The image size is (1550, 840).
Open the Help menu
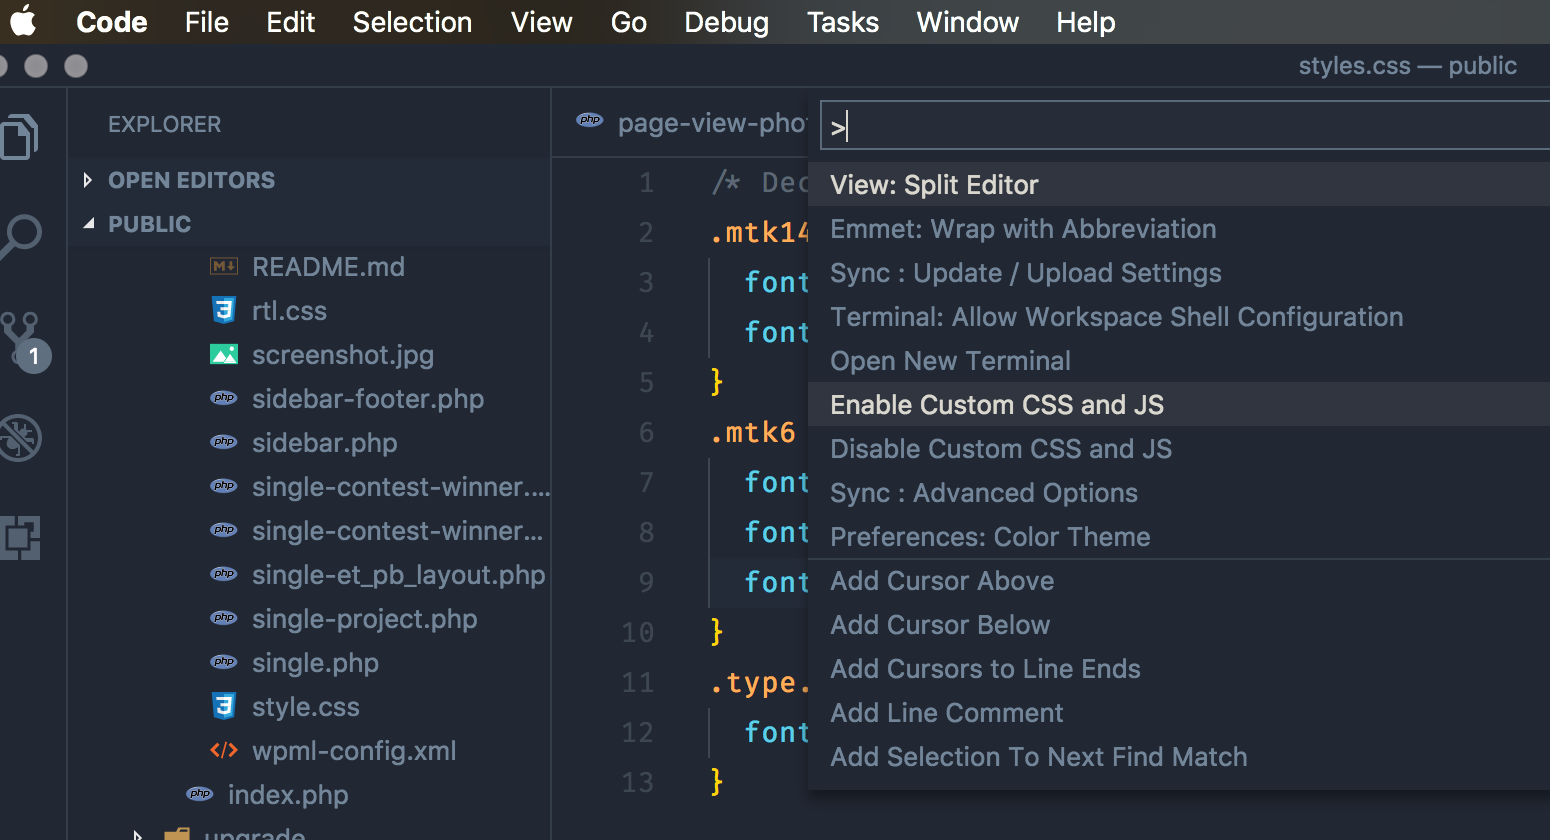[x=1086, y=22]
